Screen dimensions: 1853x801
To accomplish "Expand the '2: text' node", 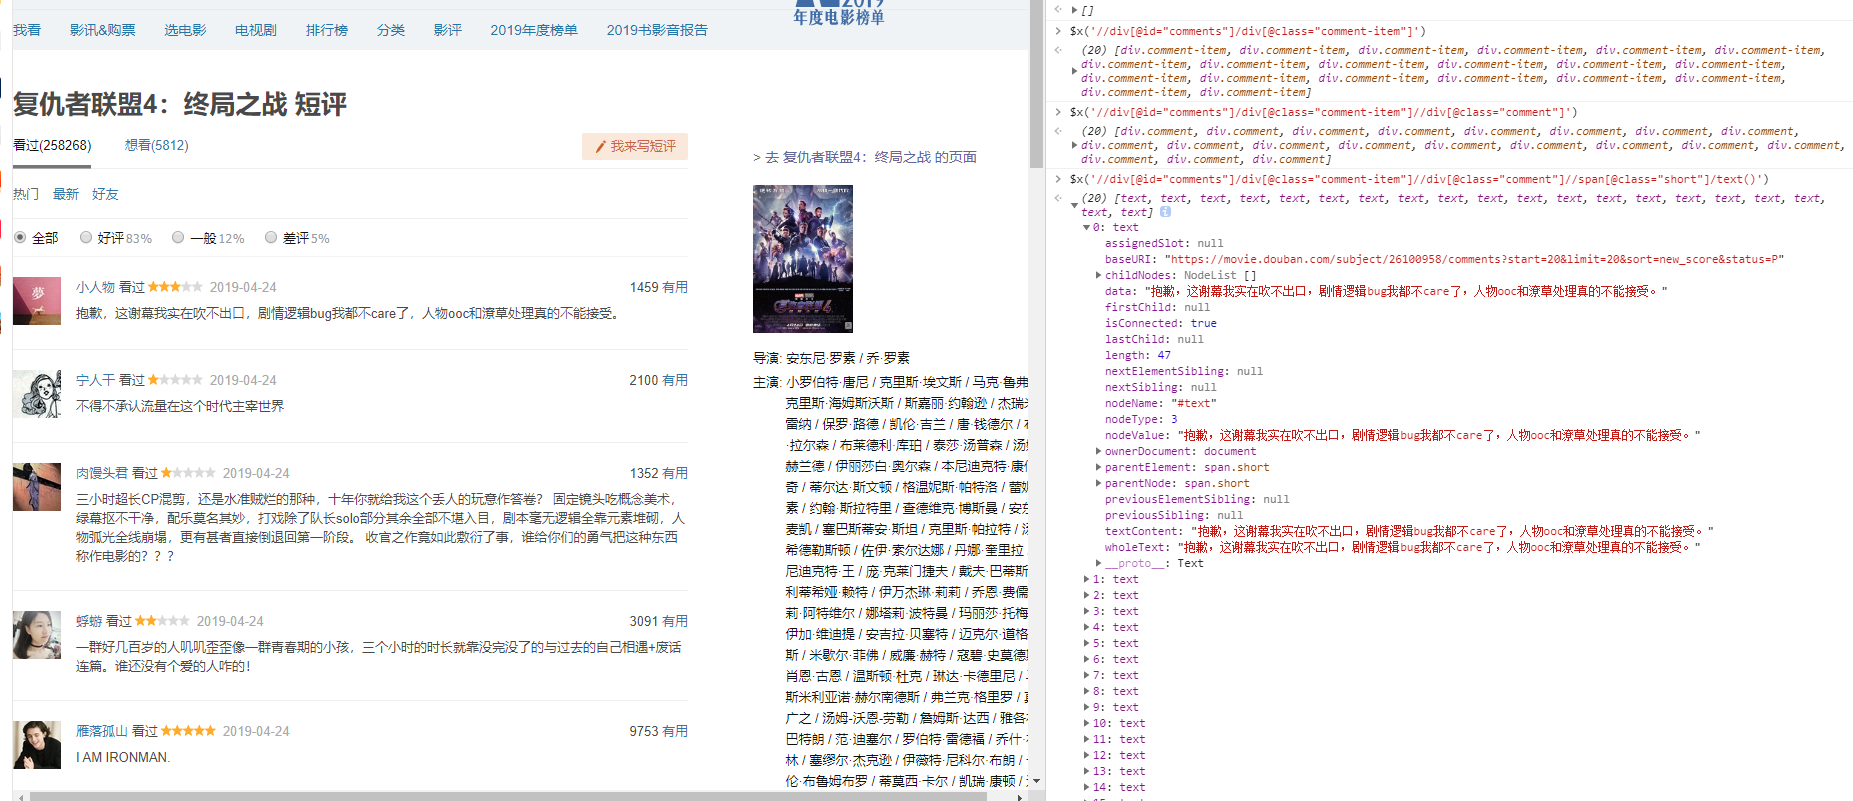I will [x=1087, y=596].
